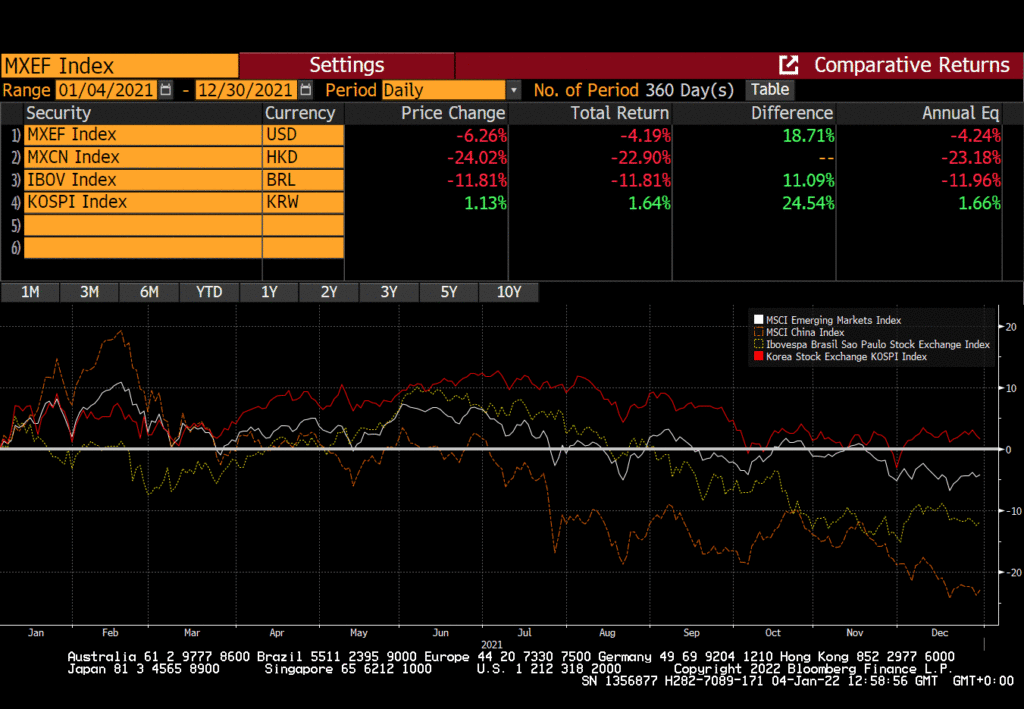
Task: Select the 2Y range button
Action: pyautogui.click(x=329, y=292)
